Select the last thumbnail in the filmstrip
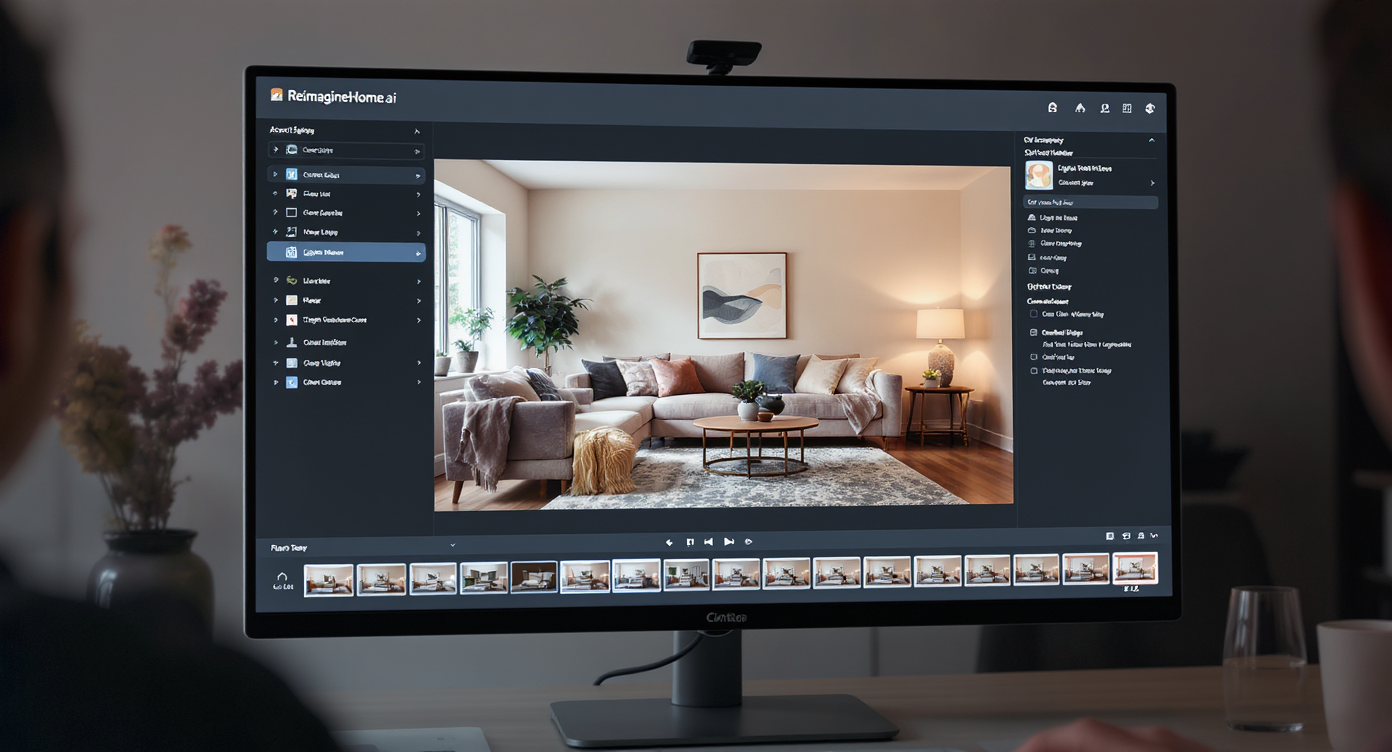Image resolution: width=1392 pixels, height=752 pixels. [x=1137, y=568]
